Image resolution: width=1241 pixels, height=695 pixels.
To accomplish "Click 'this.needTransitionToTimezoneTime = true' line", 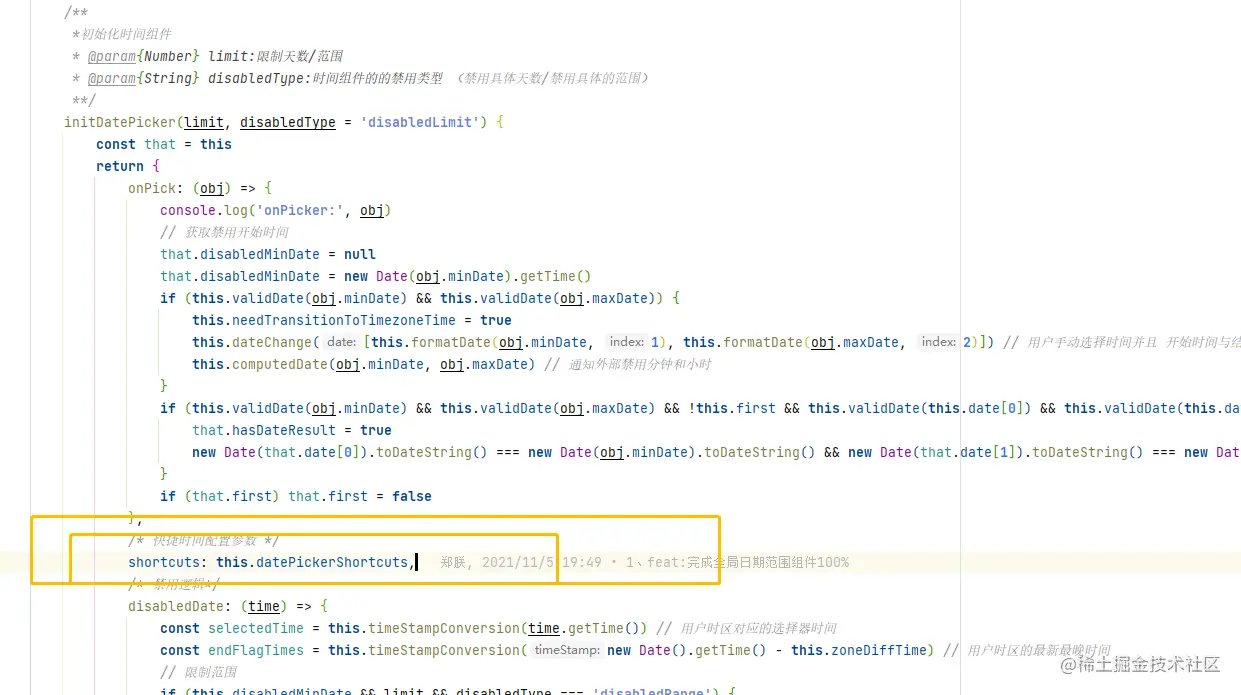I will tap(352, 320).
